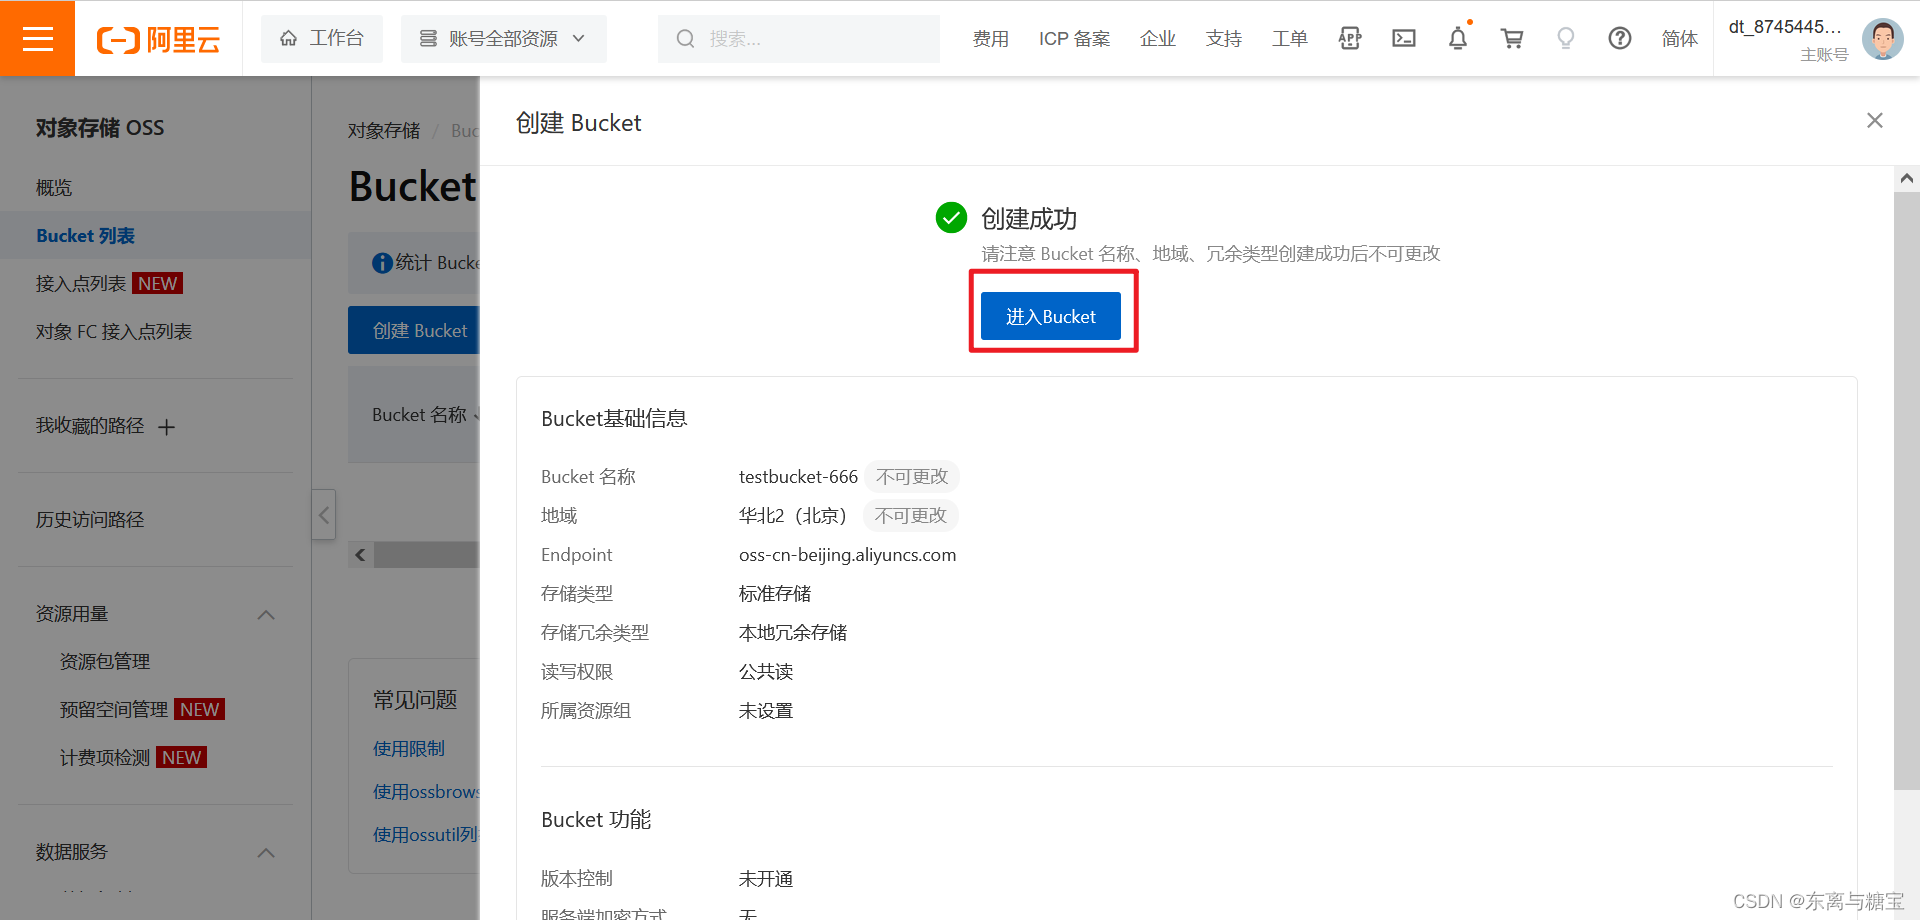Open the Cloud Shell terminal icon
This screenshot has height=920, width=1920.
1404,38
